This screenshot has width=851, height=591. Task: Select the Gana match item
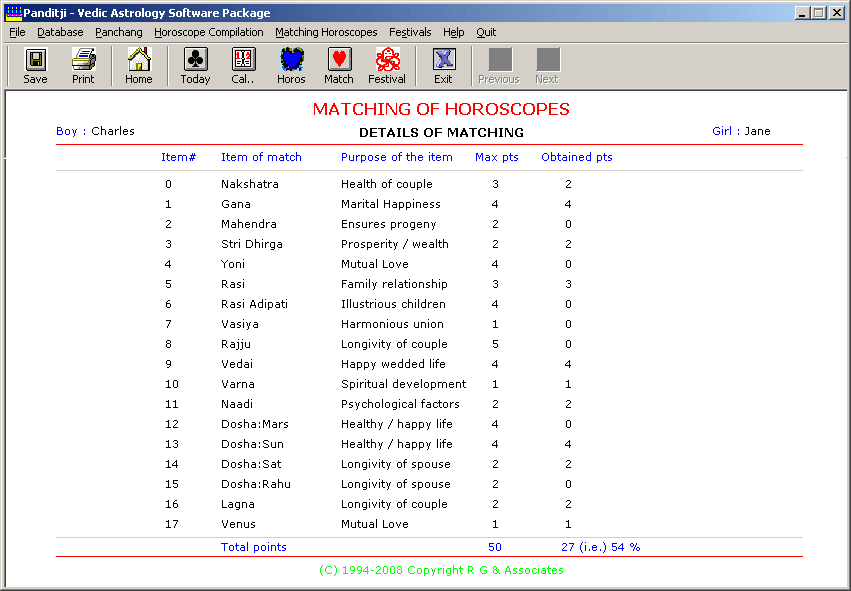point(236,204)
